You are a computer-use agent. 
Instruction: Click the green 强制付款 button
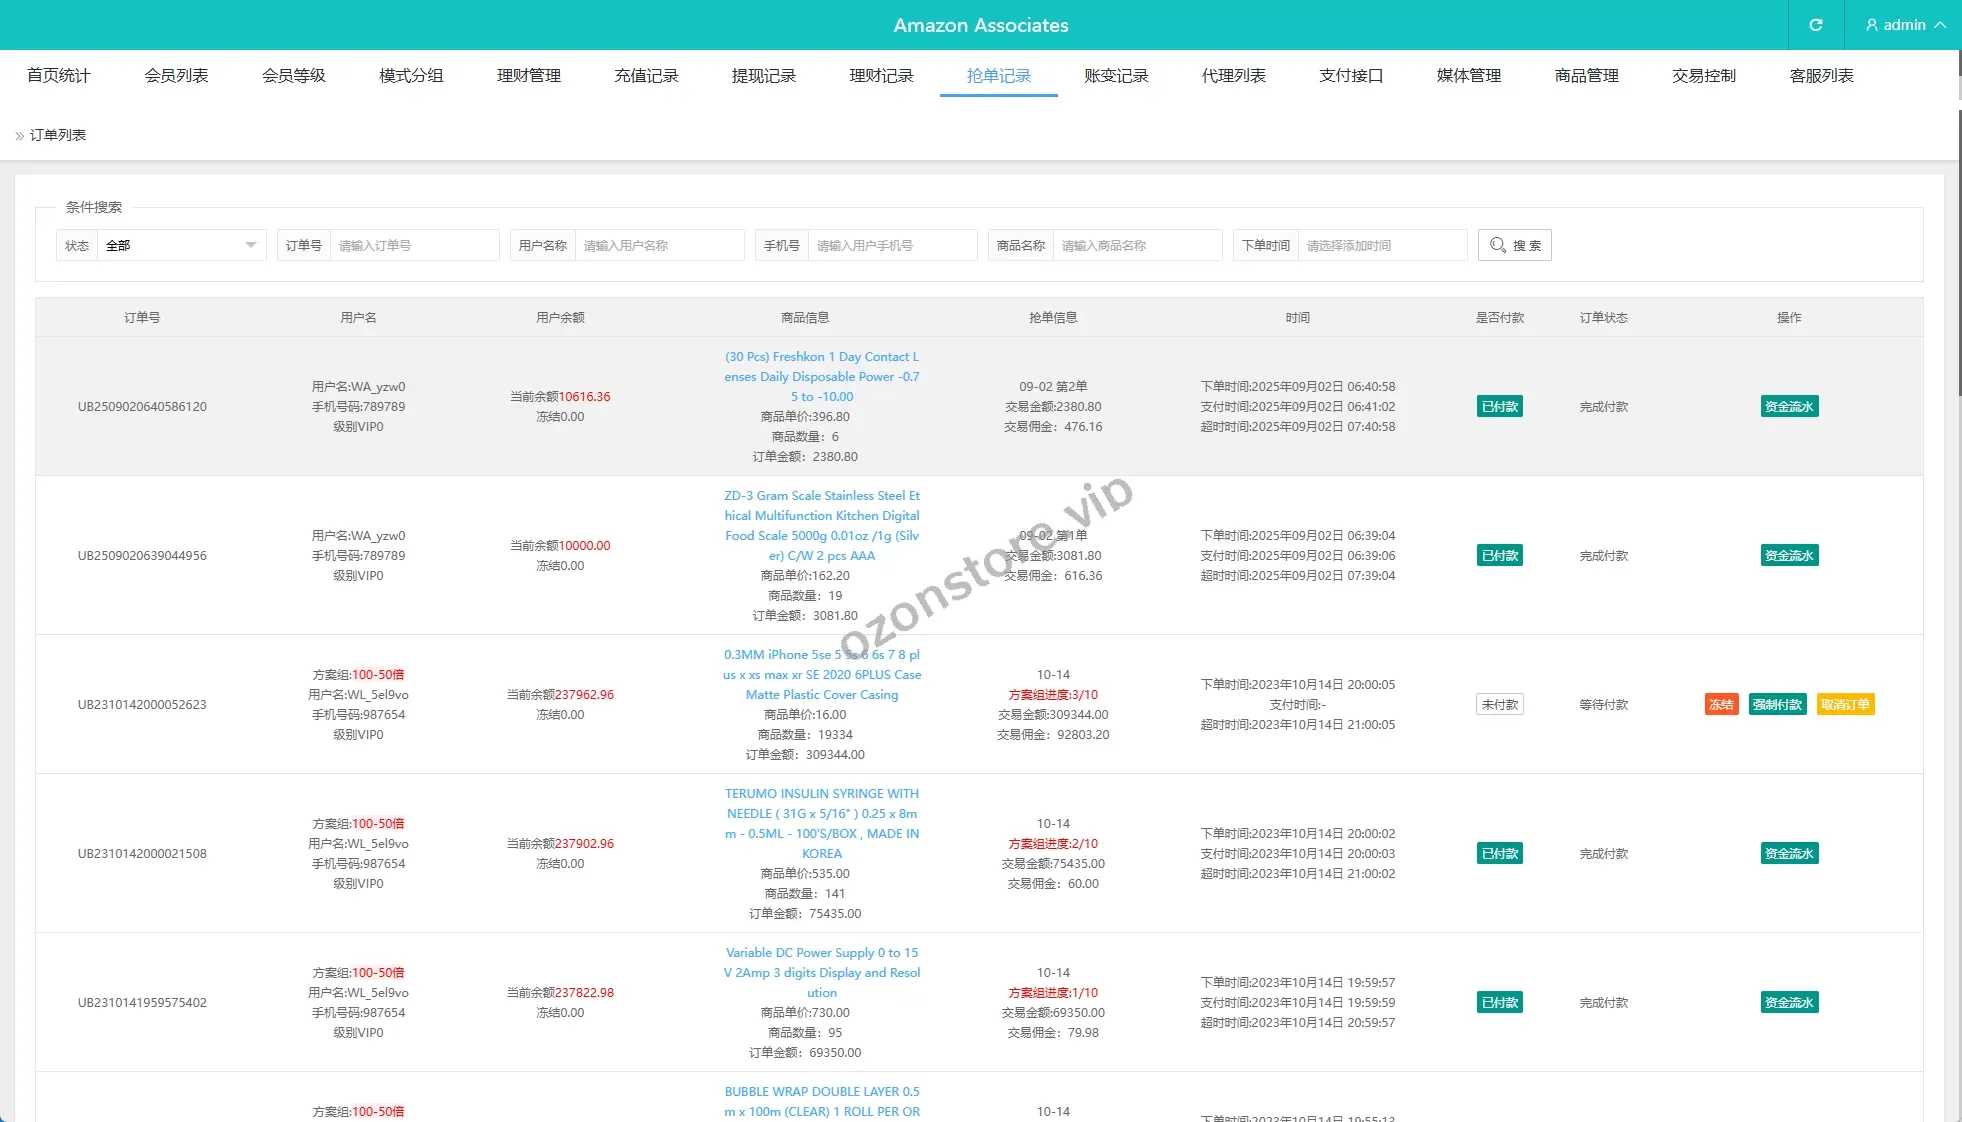[x=1777, y=704]
